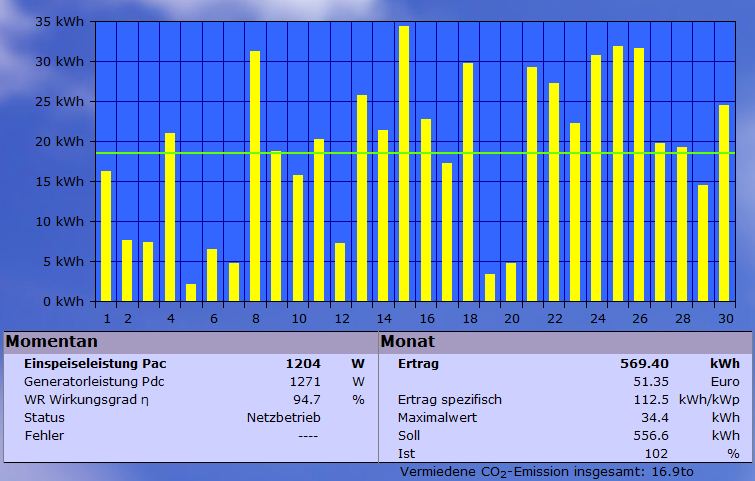Click the yellow bar for day 15
The height and width of the screenshot is (481, 755).
404,164
